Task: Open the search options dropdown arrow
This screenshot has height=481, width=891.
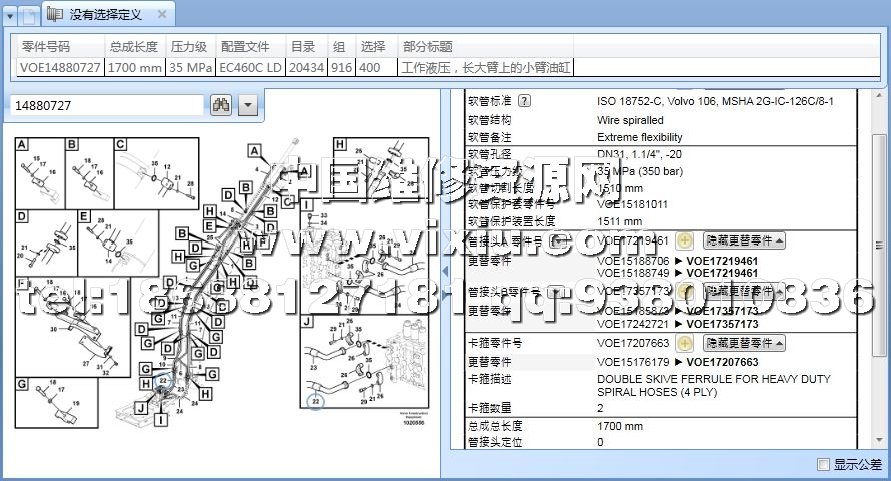Action: click(x=247, y=104)
